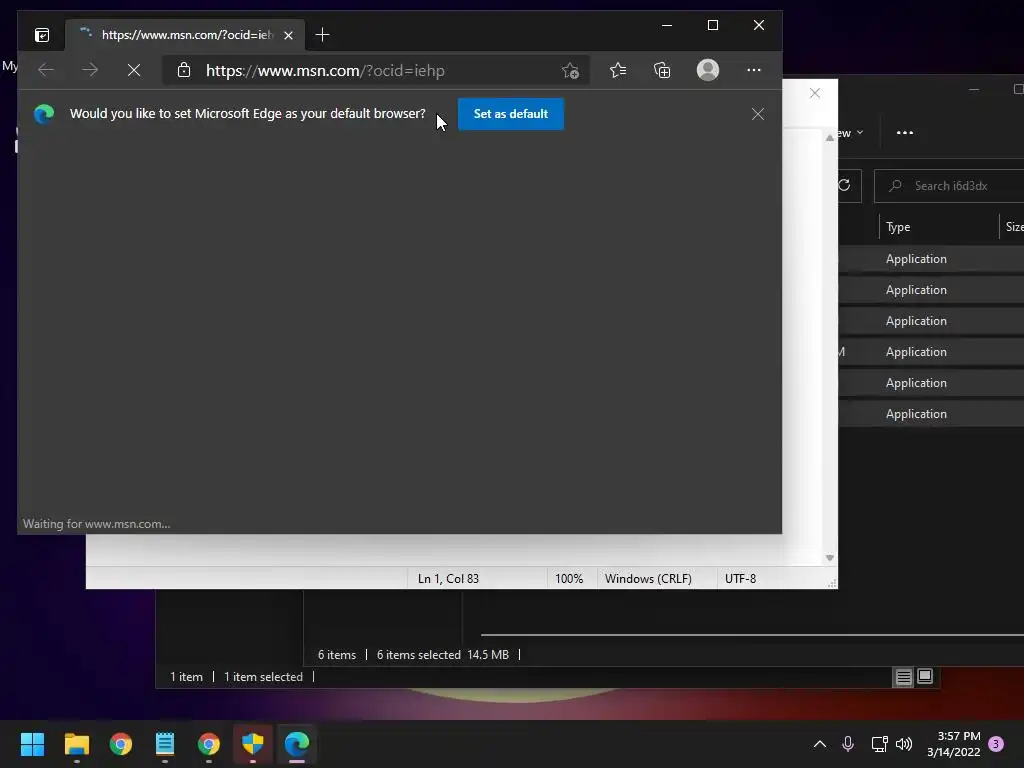Click 6 items selected status text
1024x768 pixels.
[419, 654]
